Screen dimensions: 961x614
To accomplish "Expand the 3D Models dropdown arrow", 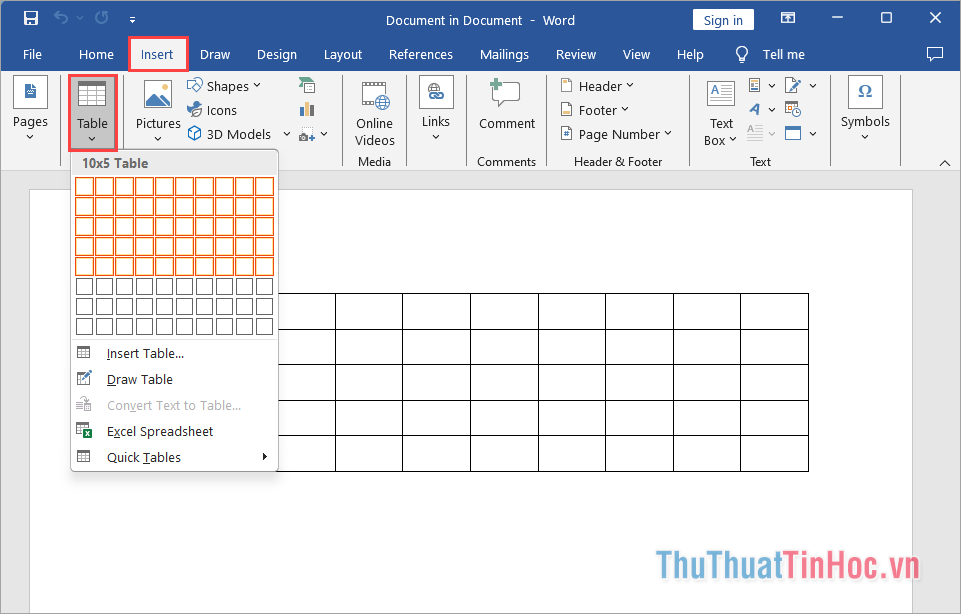I will [x=286, y=134].
